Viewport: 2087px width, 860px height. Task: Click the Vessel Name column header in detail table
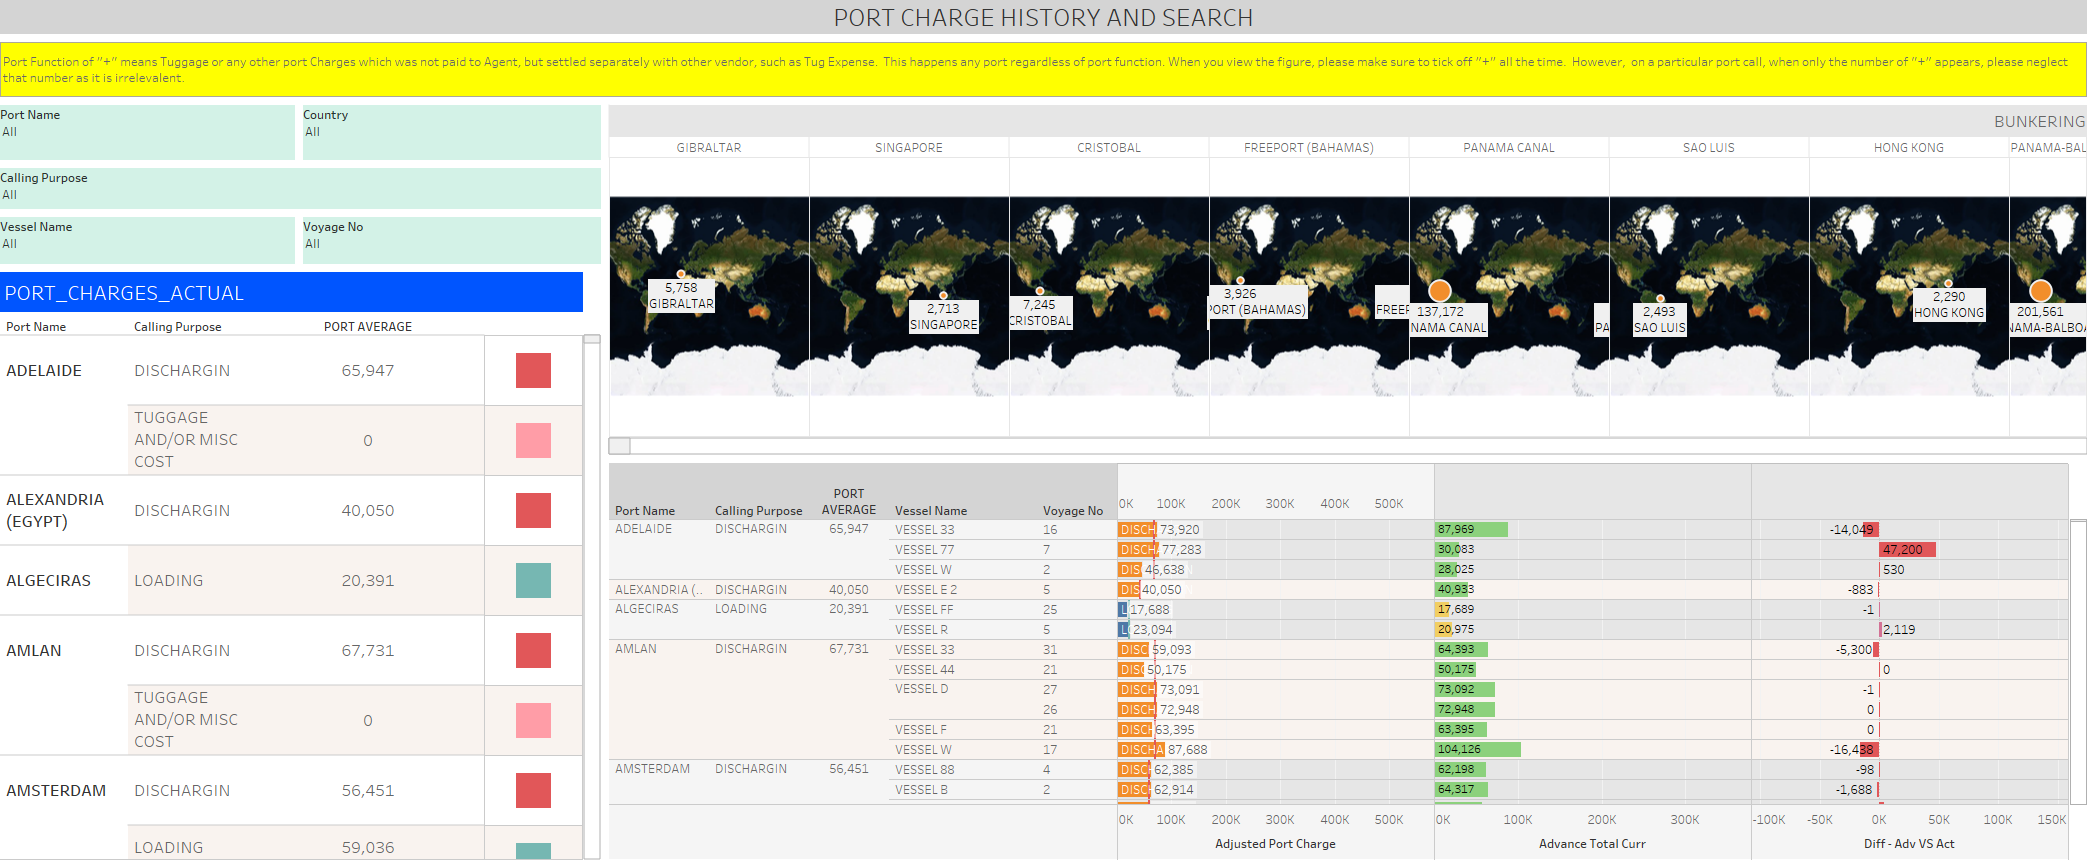(931, 511)
